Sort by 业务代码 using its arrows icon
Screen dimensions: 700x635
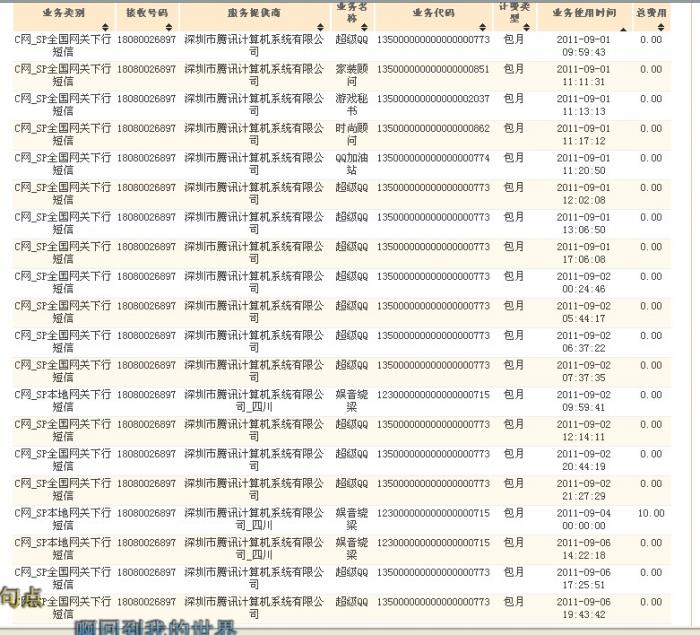tap(483, 27)
